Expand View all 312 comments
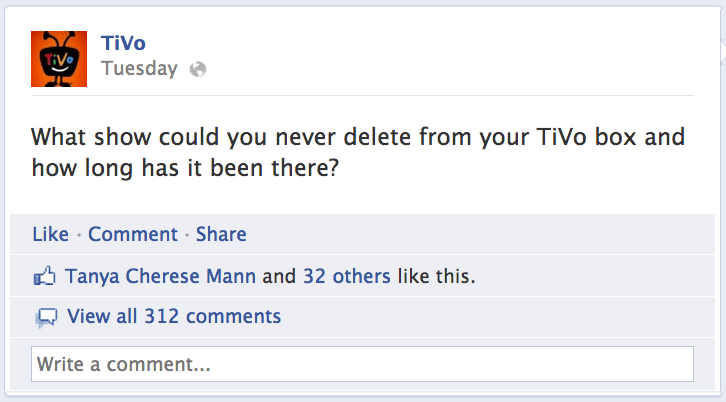Image resolution: width=726 pixels, height=402 pixels. pyautogui.click(x=174, y=316)
